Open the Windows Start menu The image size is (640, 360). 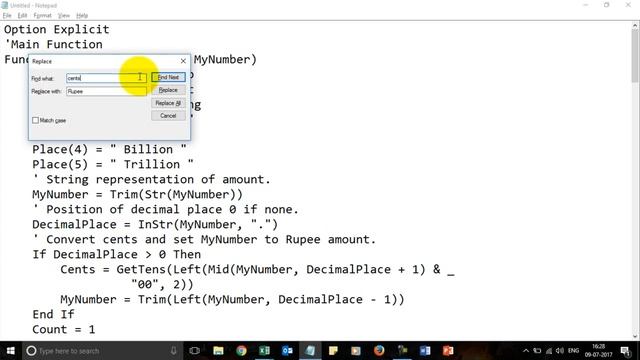pos(11,351)
